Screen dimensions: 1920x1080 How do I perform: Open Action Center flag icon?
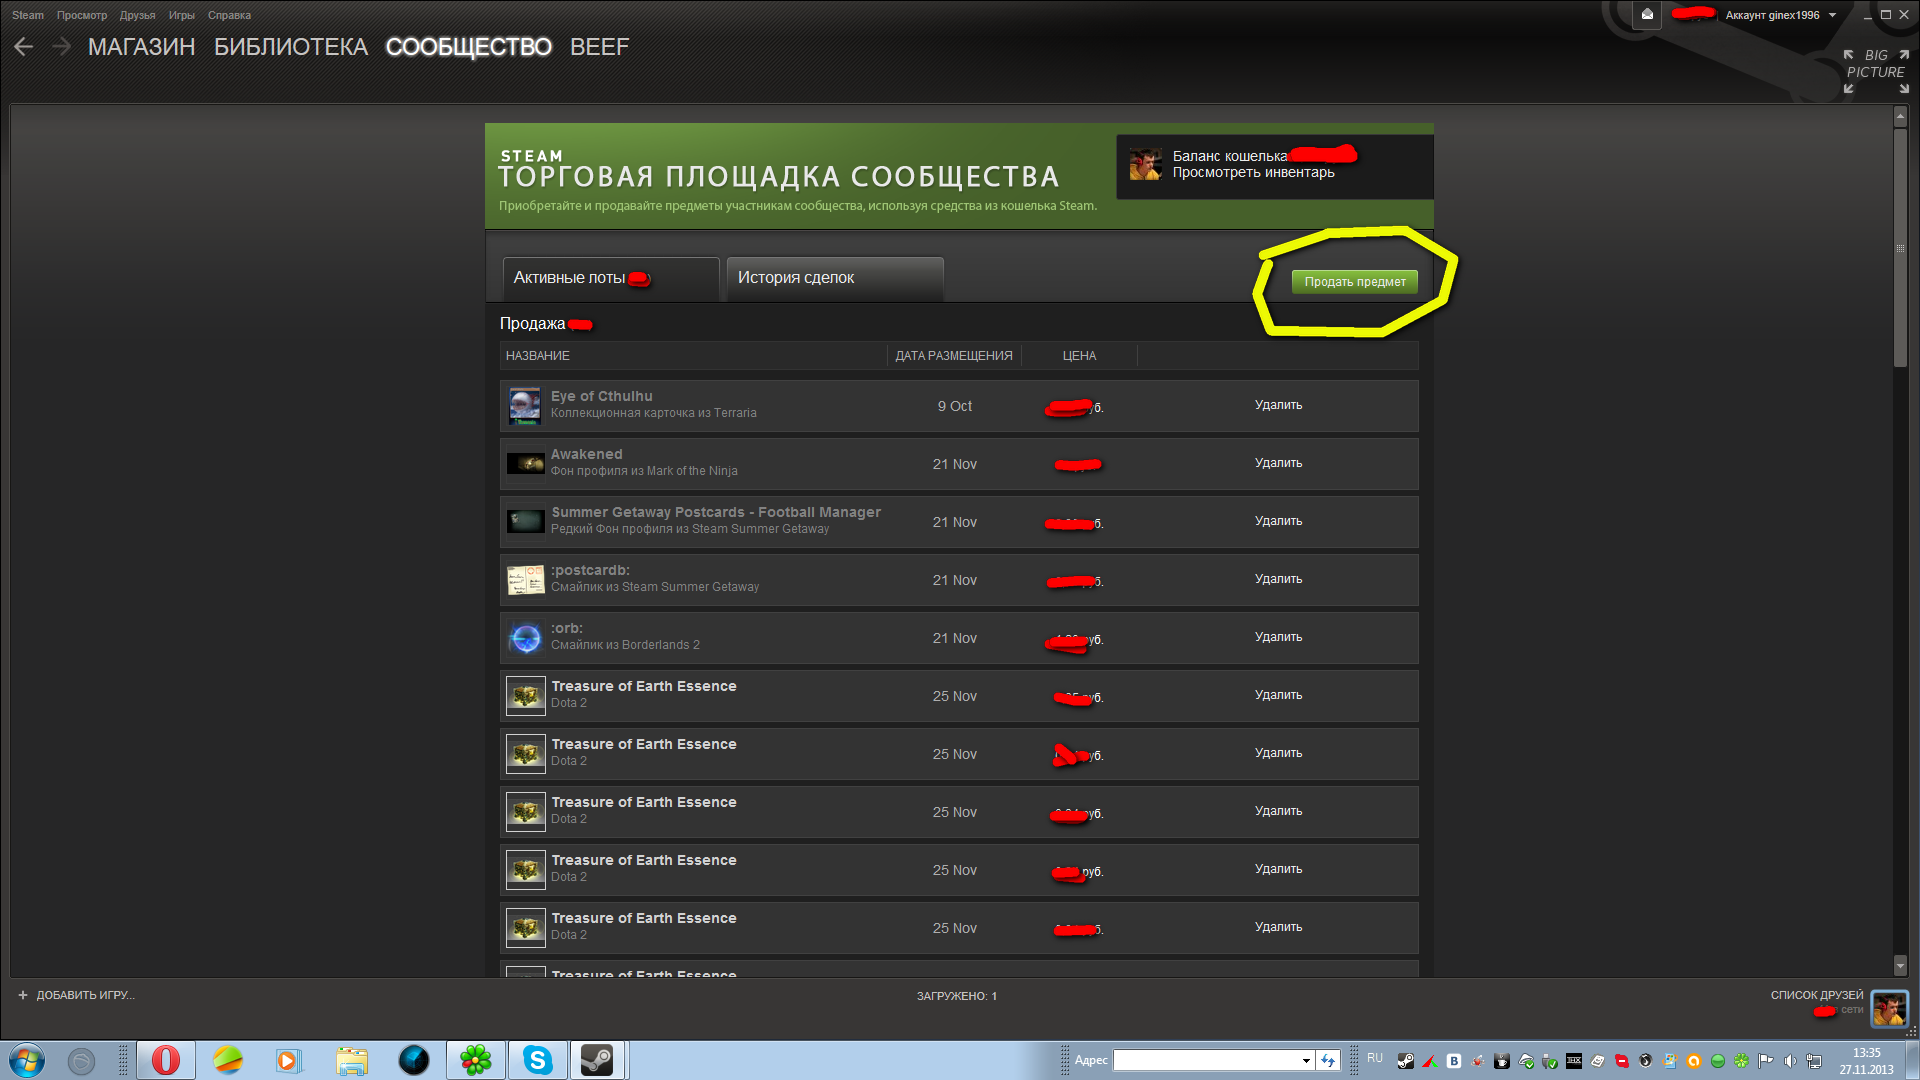[1766, 1061]
